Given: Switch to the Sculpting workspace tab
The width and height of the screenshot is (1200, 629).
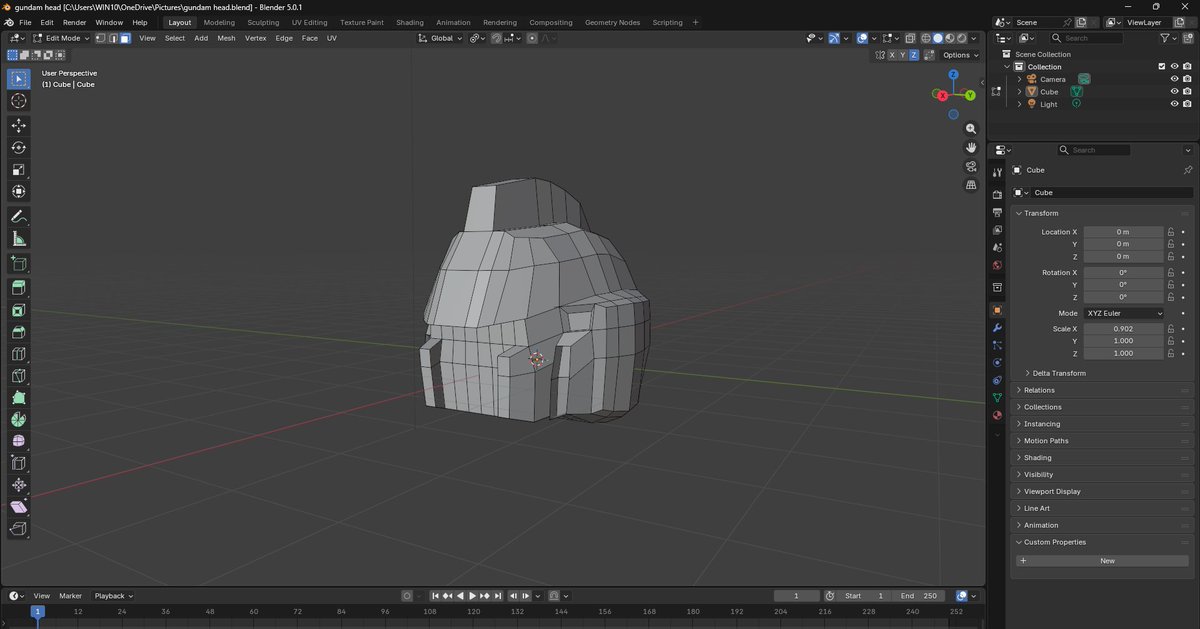Looking at the screenshot, I should pyautogui.click(x=263, y=22).
